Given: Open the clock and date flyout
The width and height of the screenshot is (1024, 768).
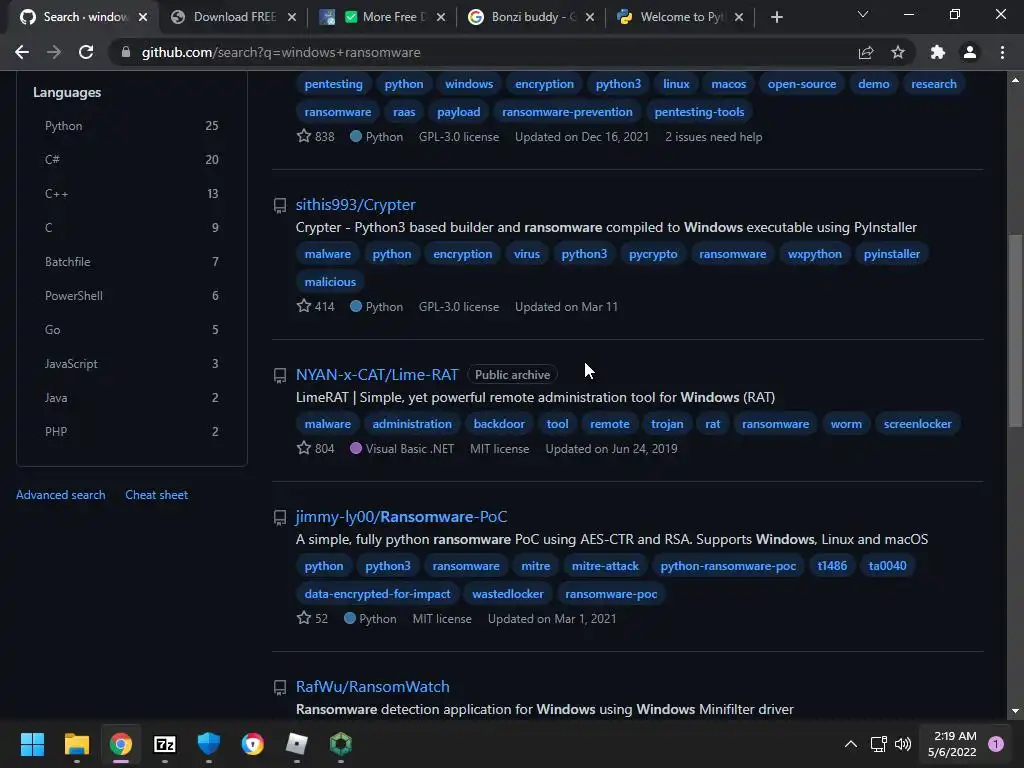Looking at the screenshot, I should (952, 744).
